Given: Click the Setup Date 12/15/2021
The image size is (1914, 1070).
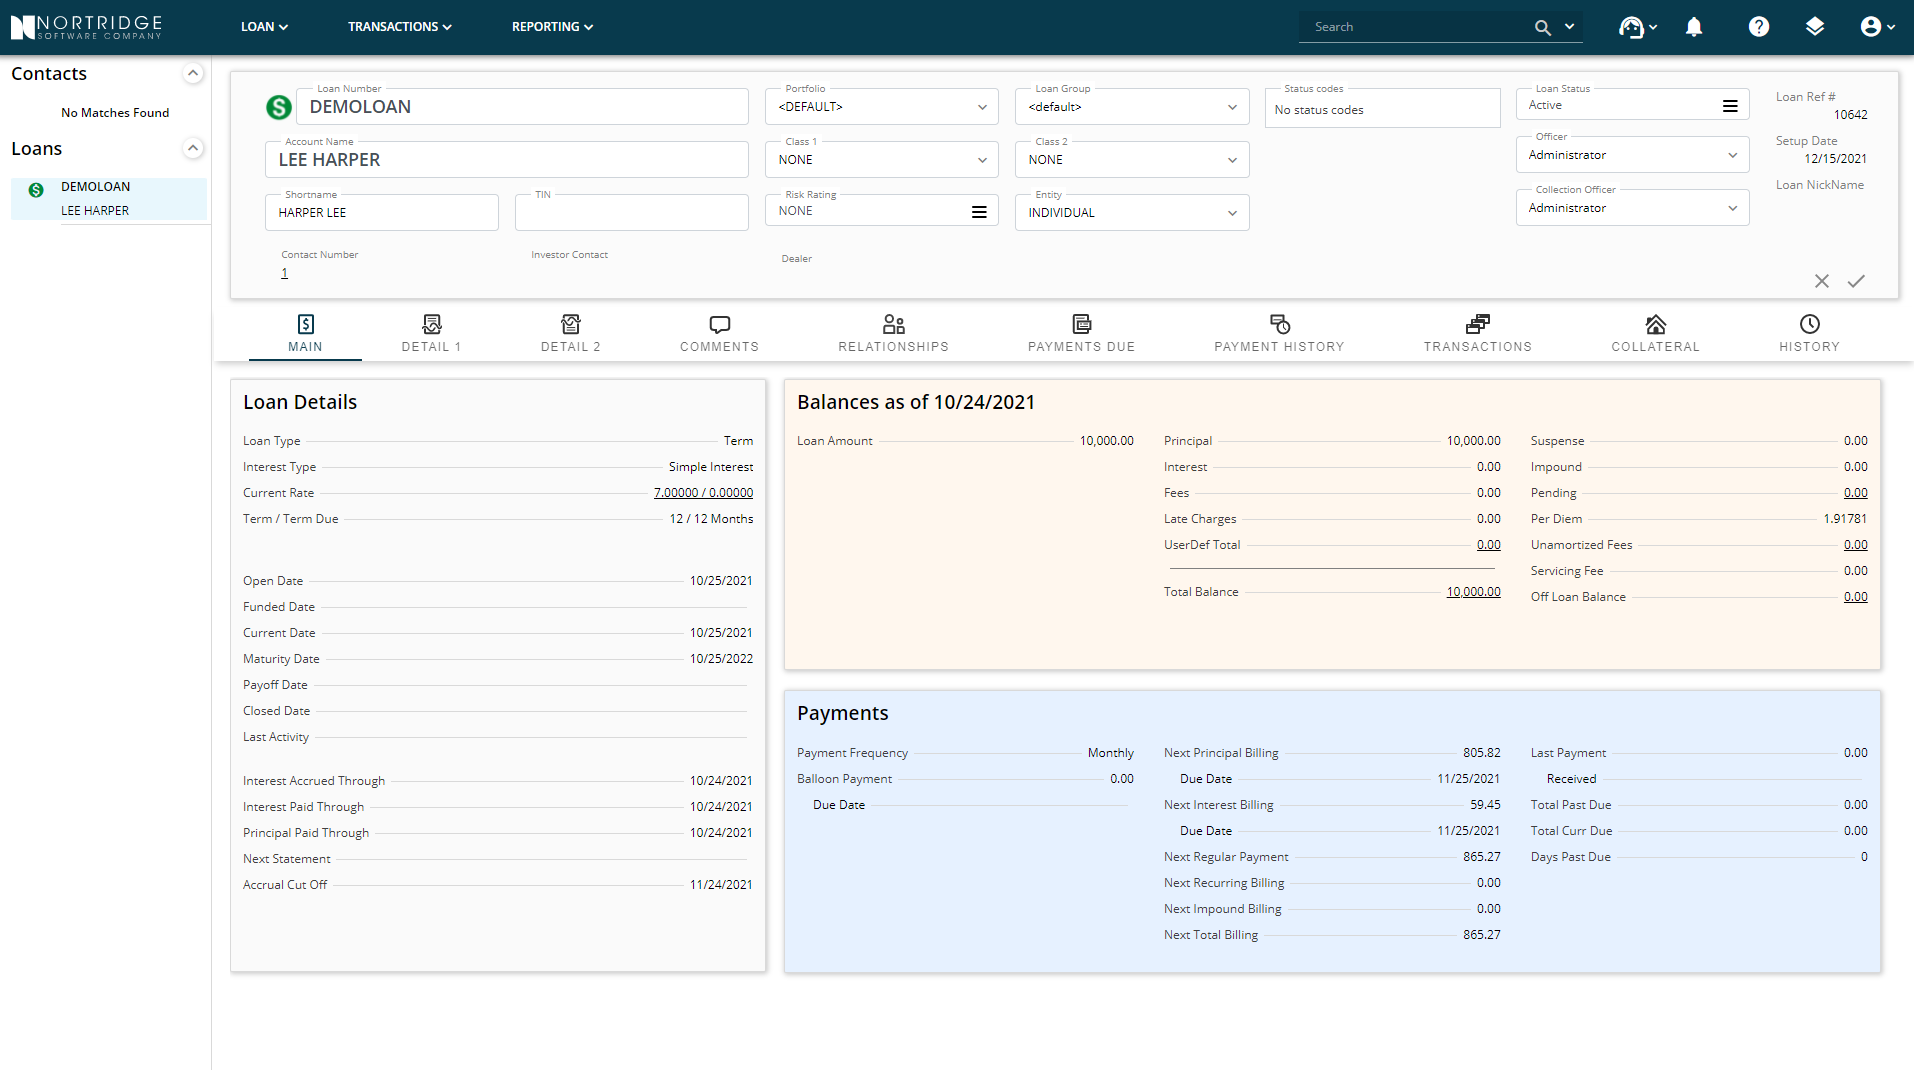Looking at the screenshot, I should click(1835, 159).
